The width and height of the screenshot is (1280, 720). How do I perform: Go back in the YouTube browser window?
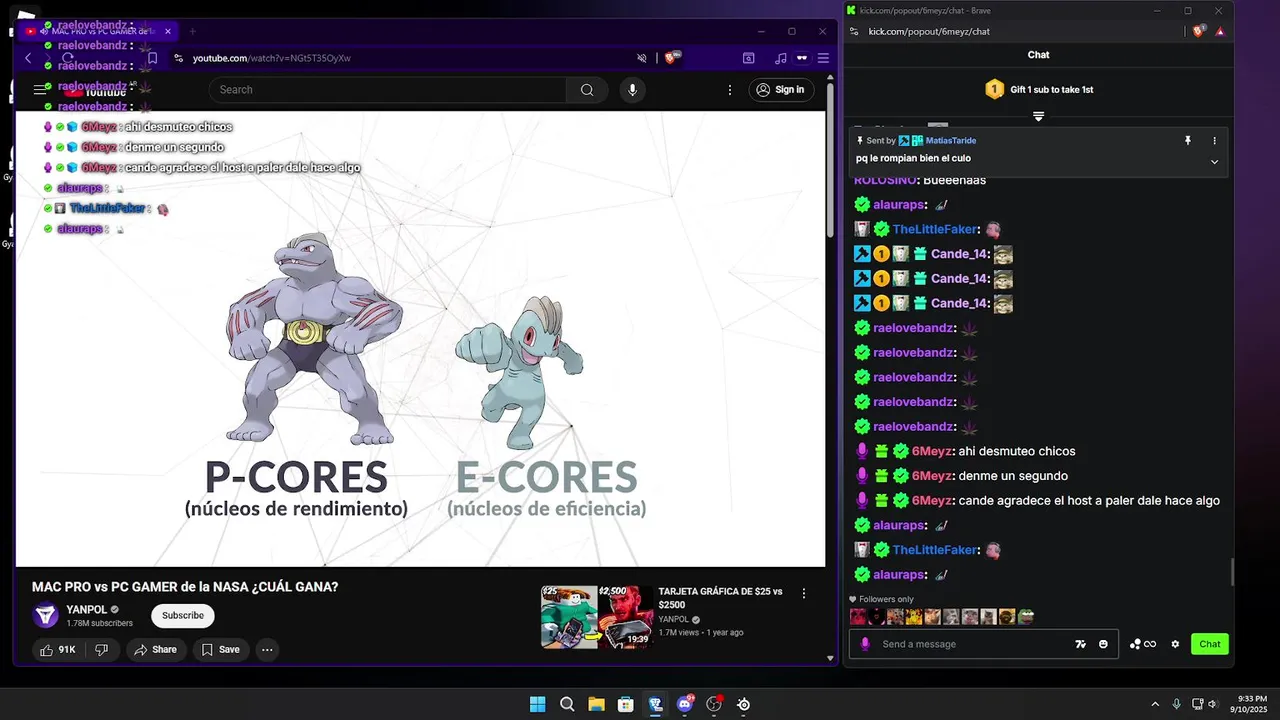tap(28, 58)
